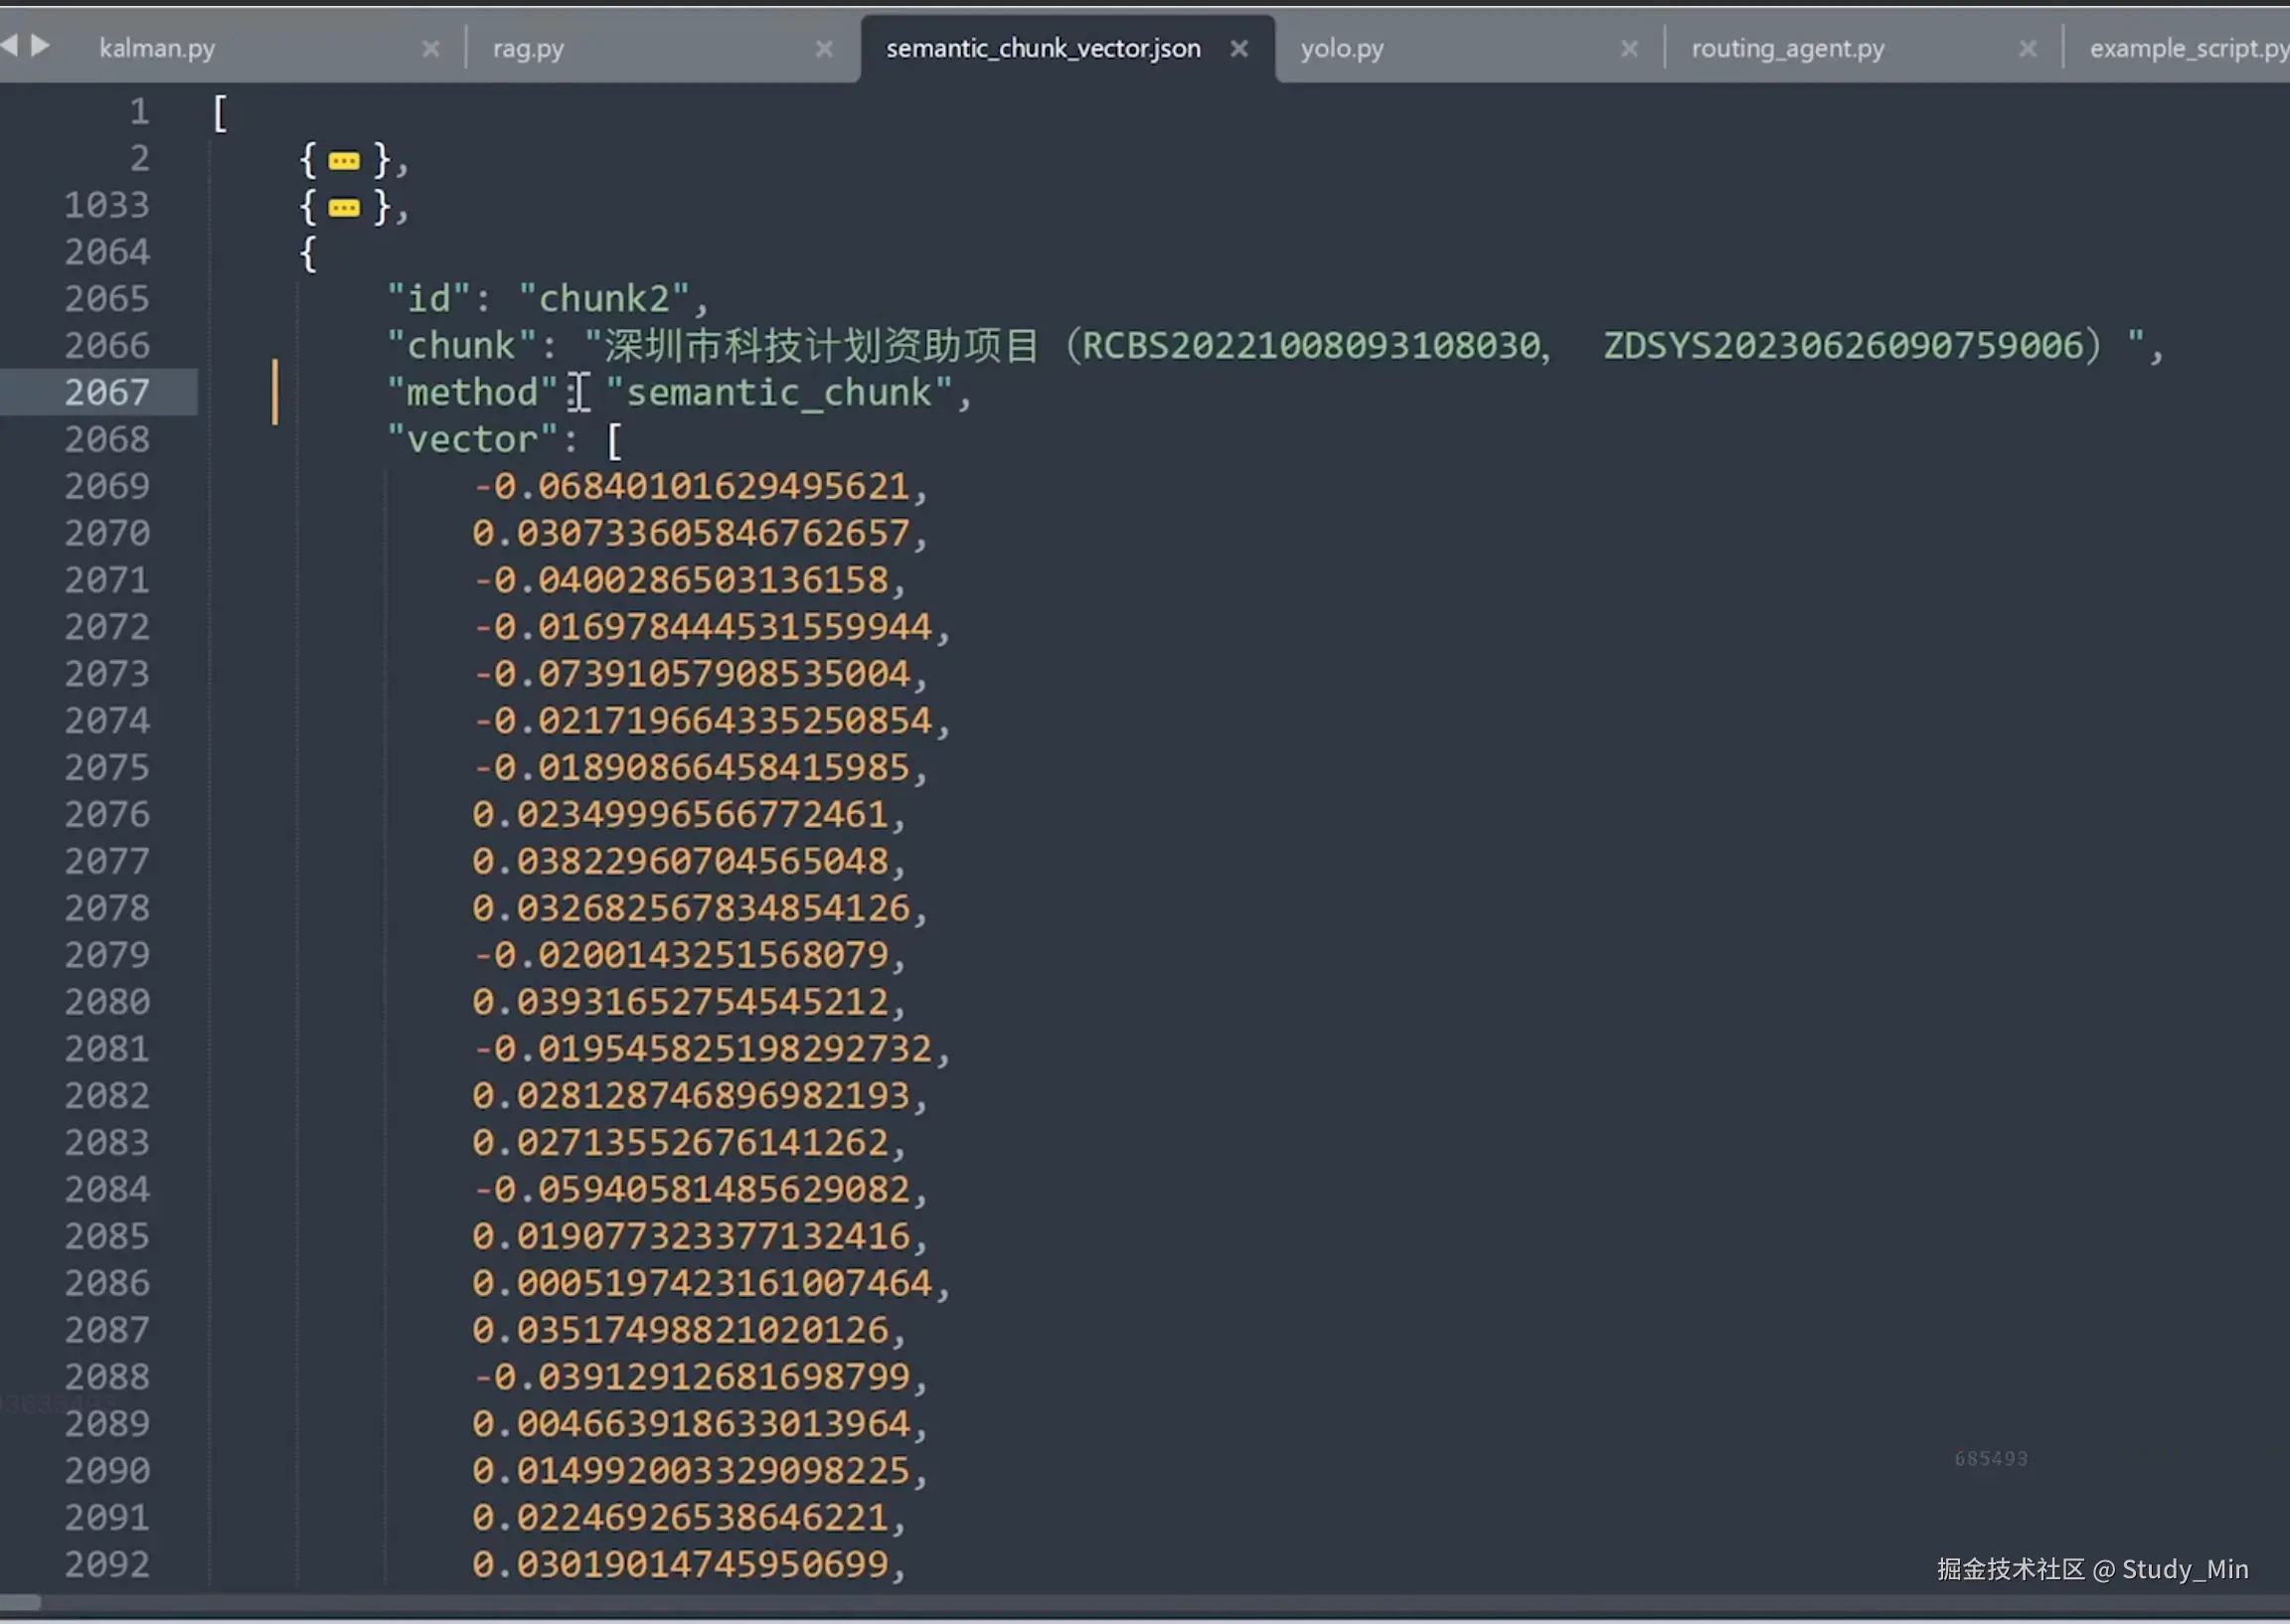Click the opening bracket on line 1

(x=220, y=113)
